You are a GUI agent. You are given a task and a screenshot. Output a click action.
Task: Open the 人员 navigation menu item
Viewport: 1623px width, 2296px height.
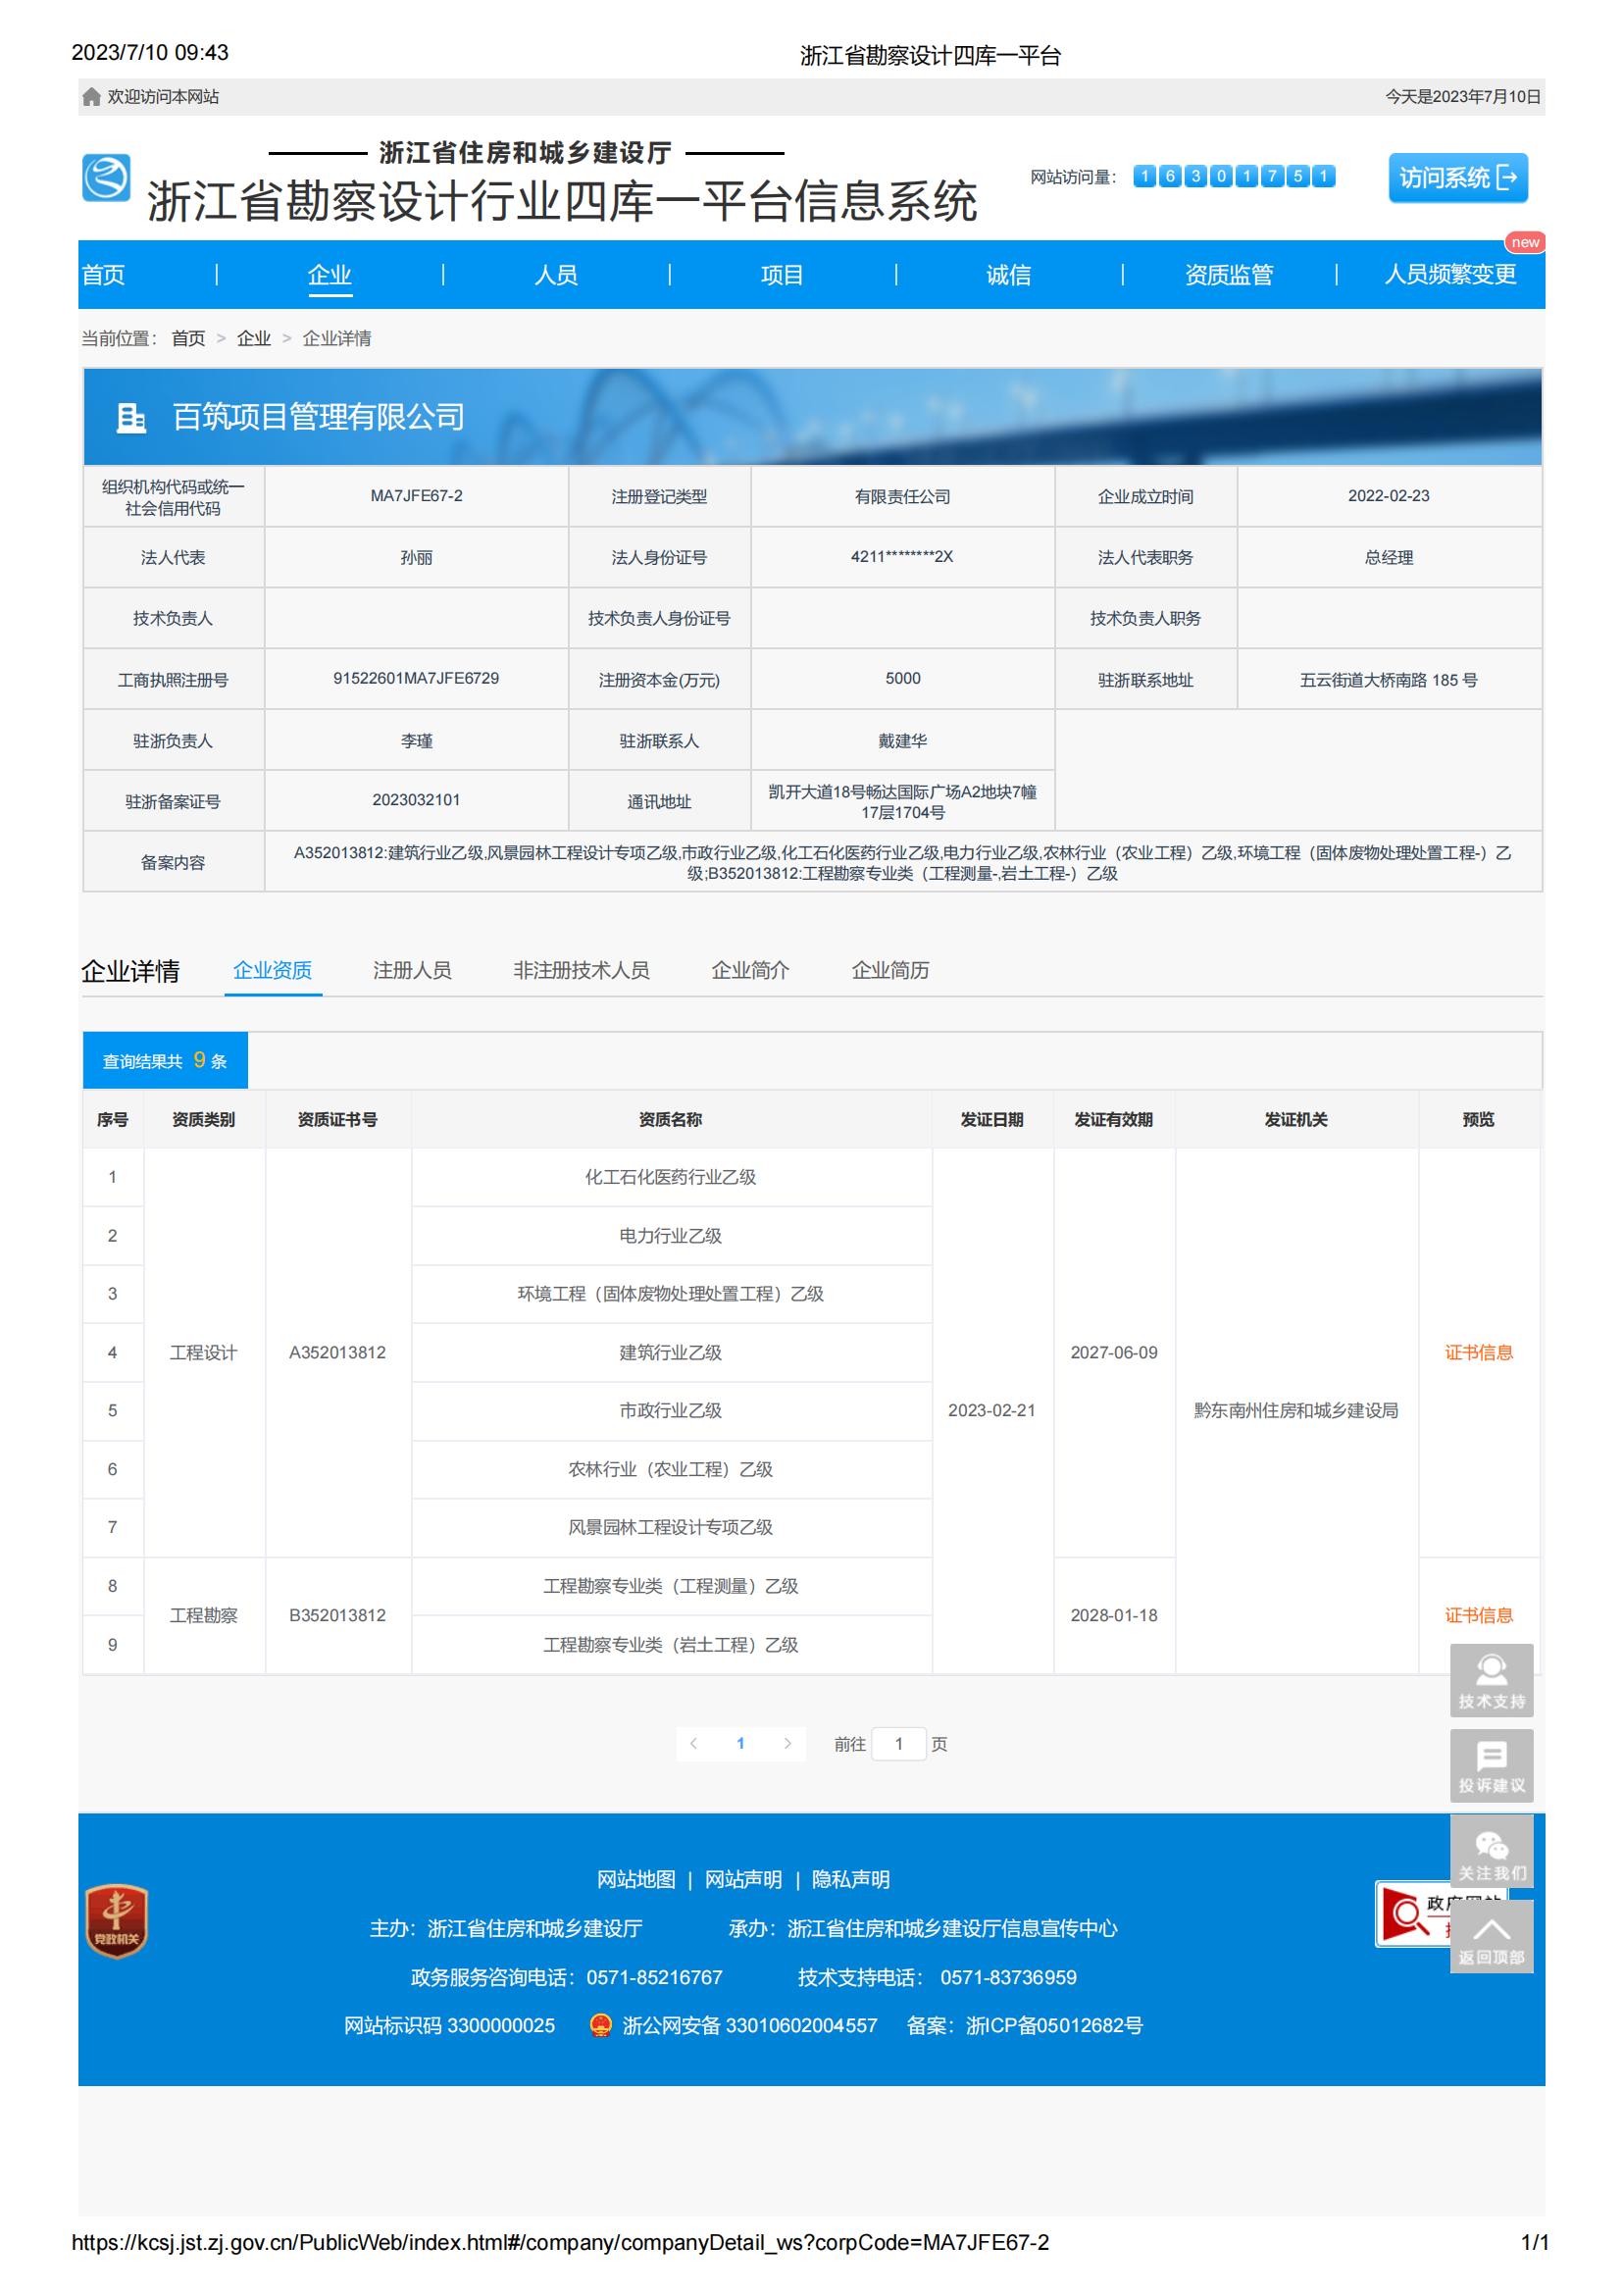556,275
